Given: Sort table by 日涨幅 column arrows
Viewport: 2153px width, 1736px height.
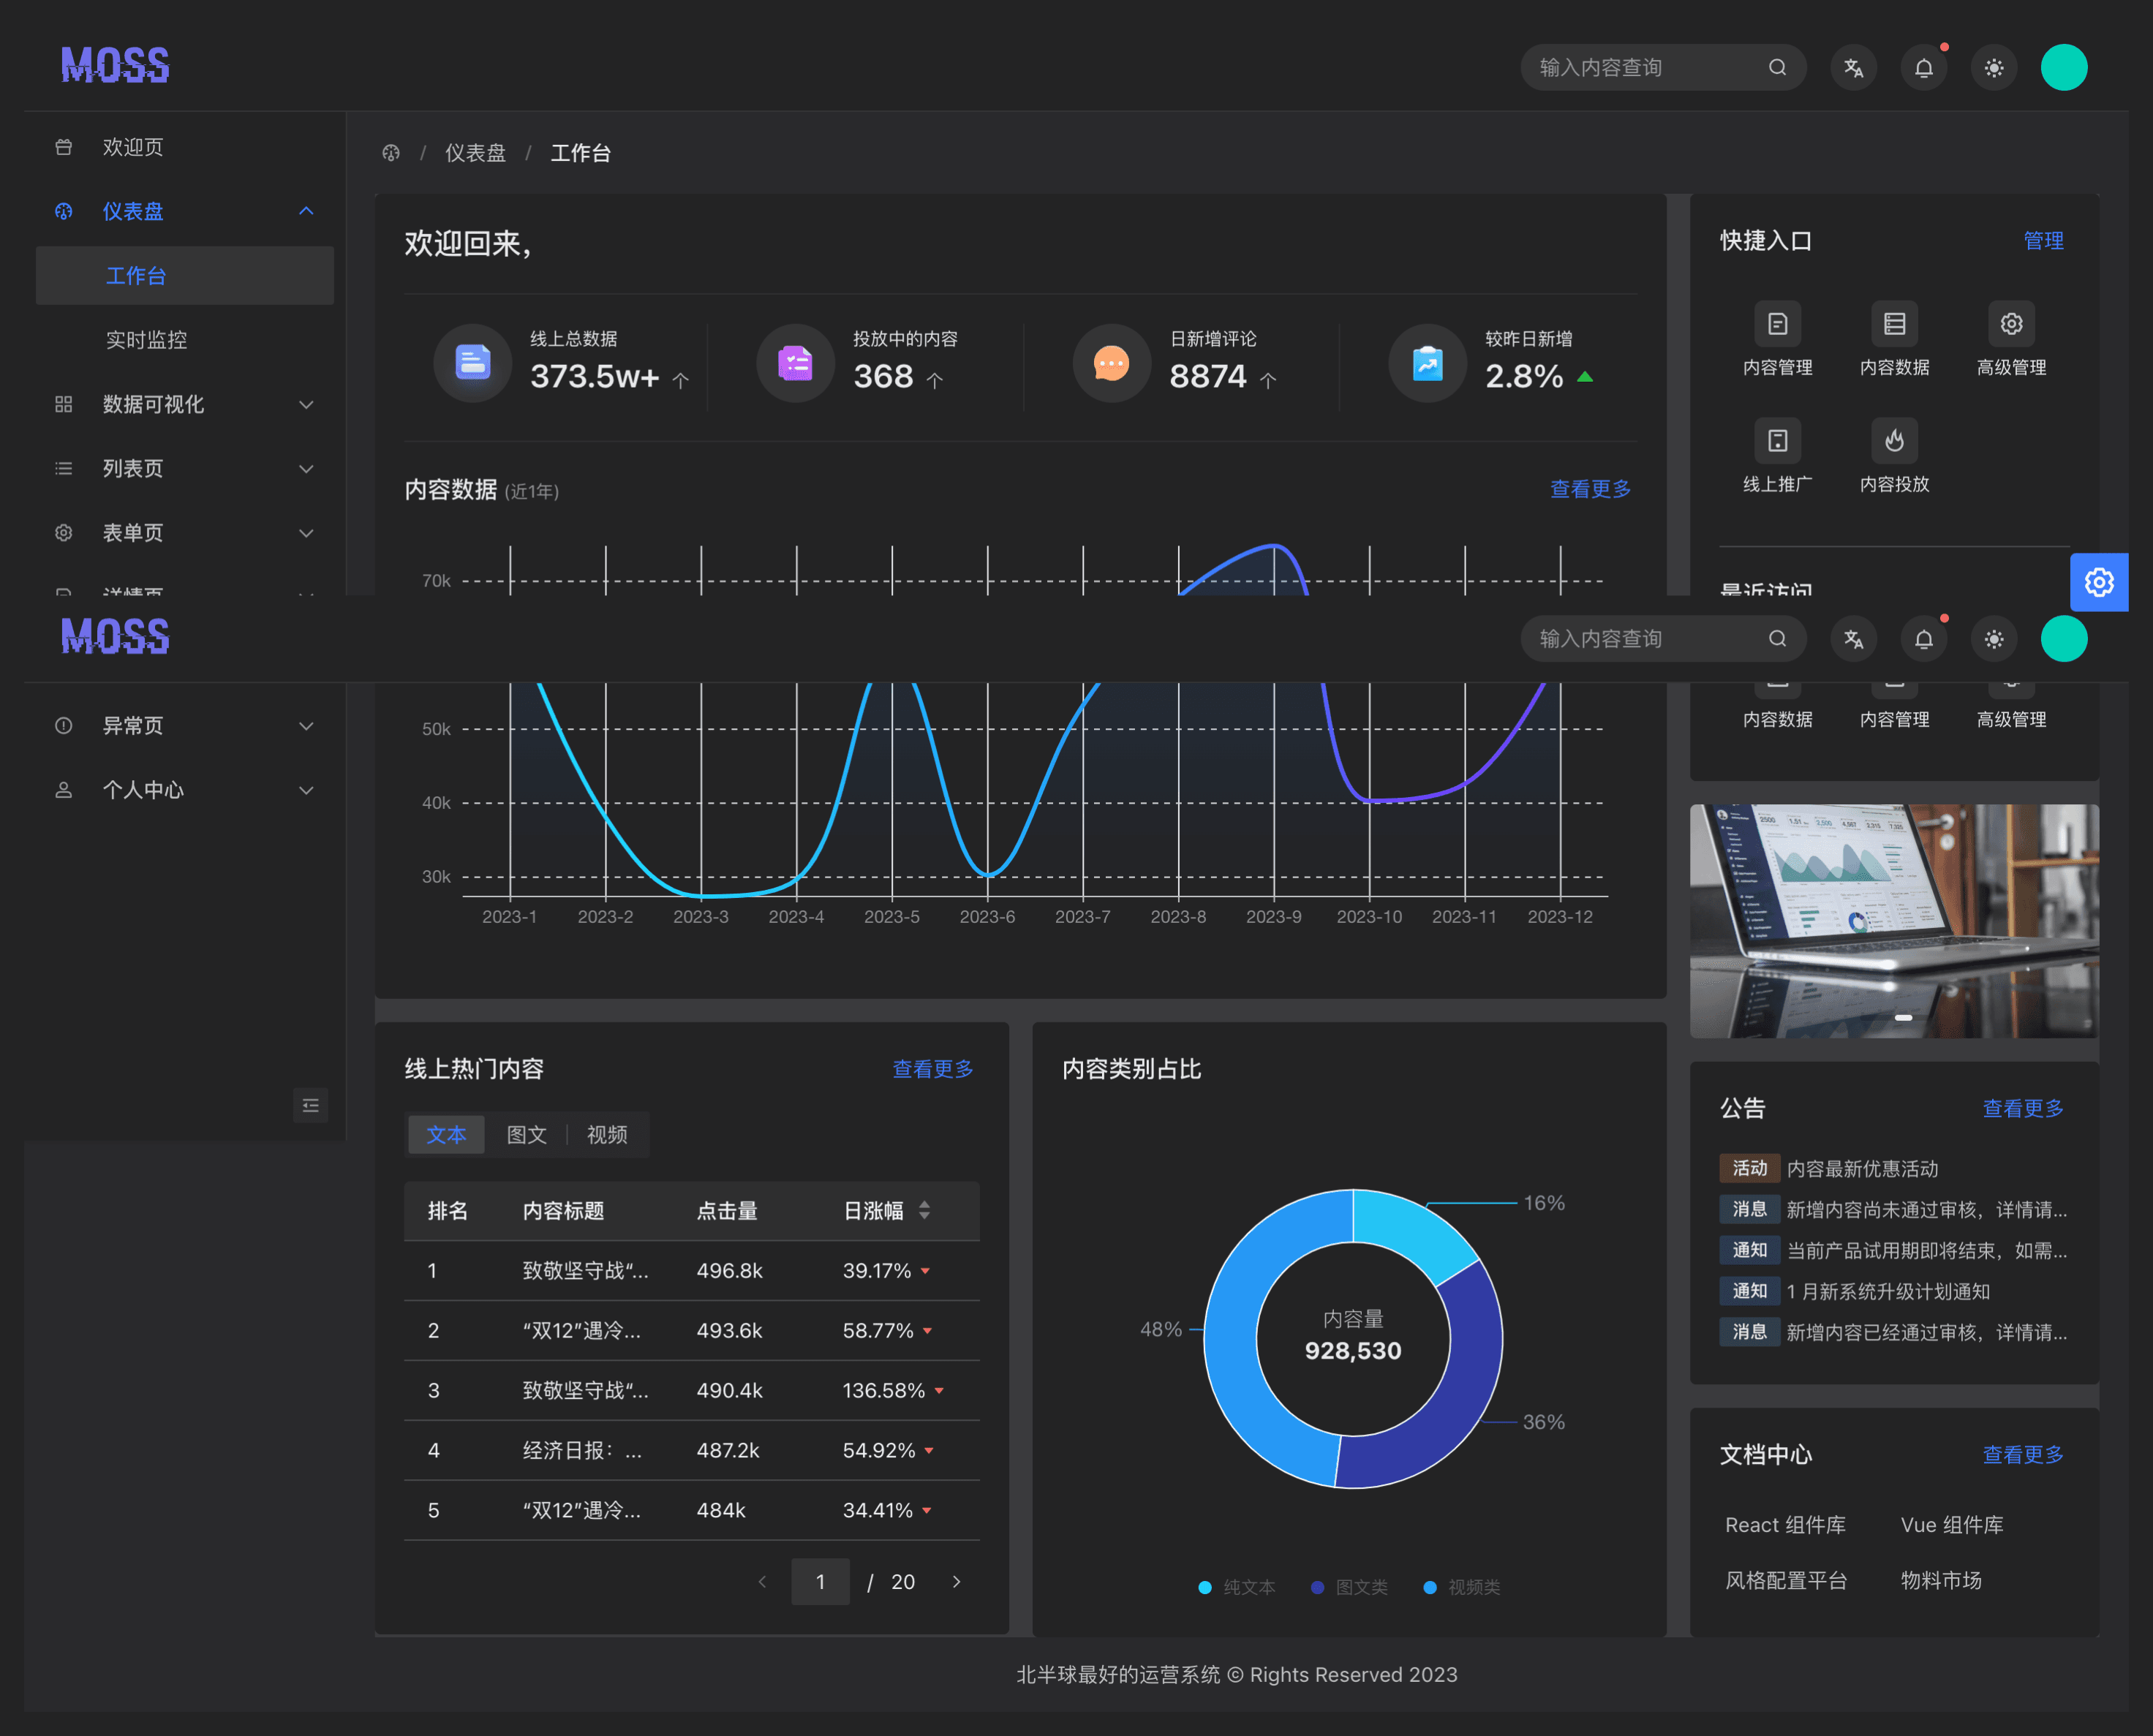Looking at the screenshot, I should 924,1210.
